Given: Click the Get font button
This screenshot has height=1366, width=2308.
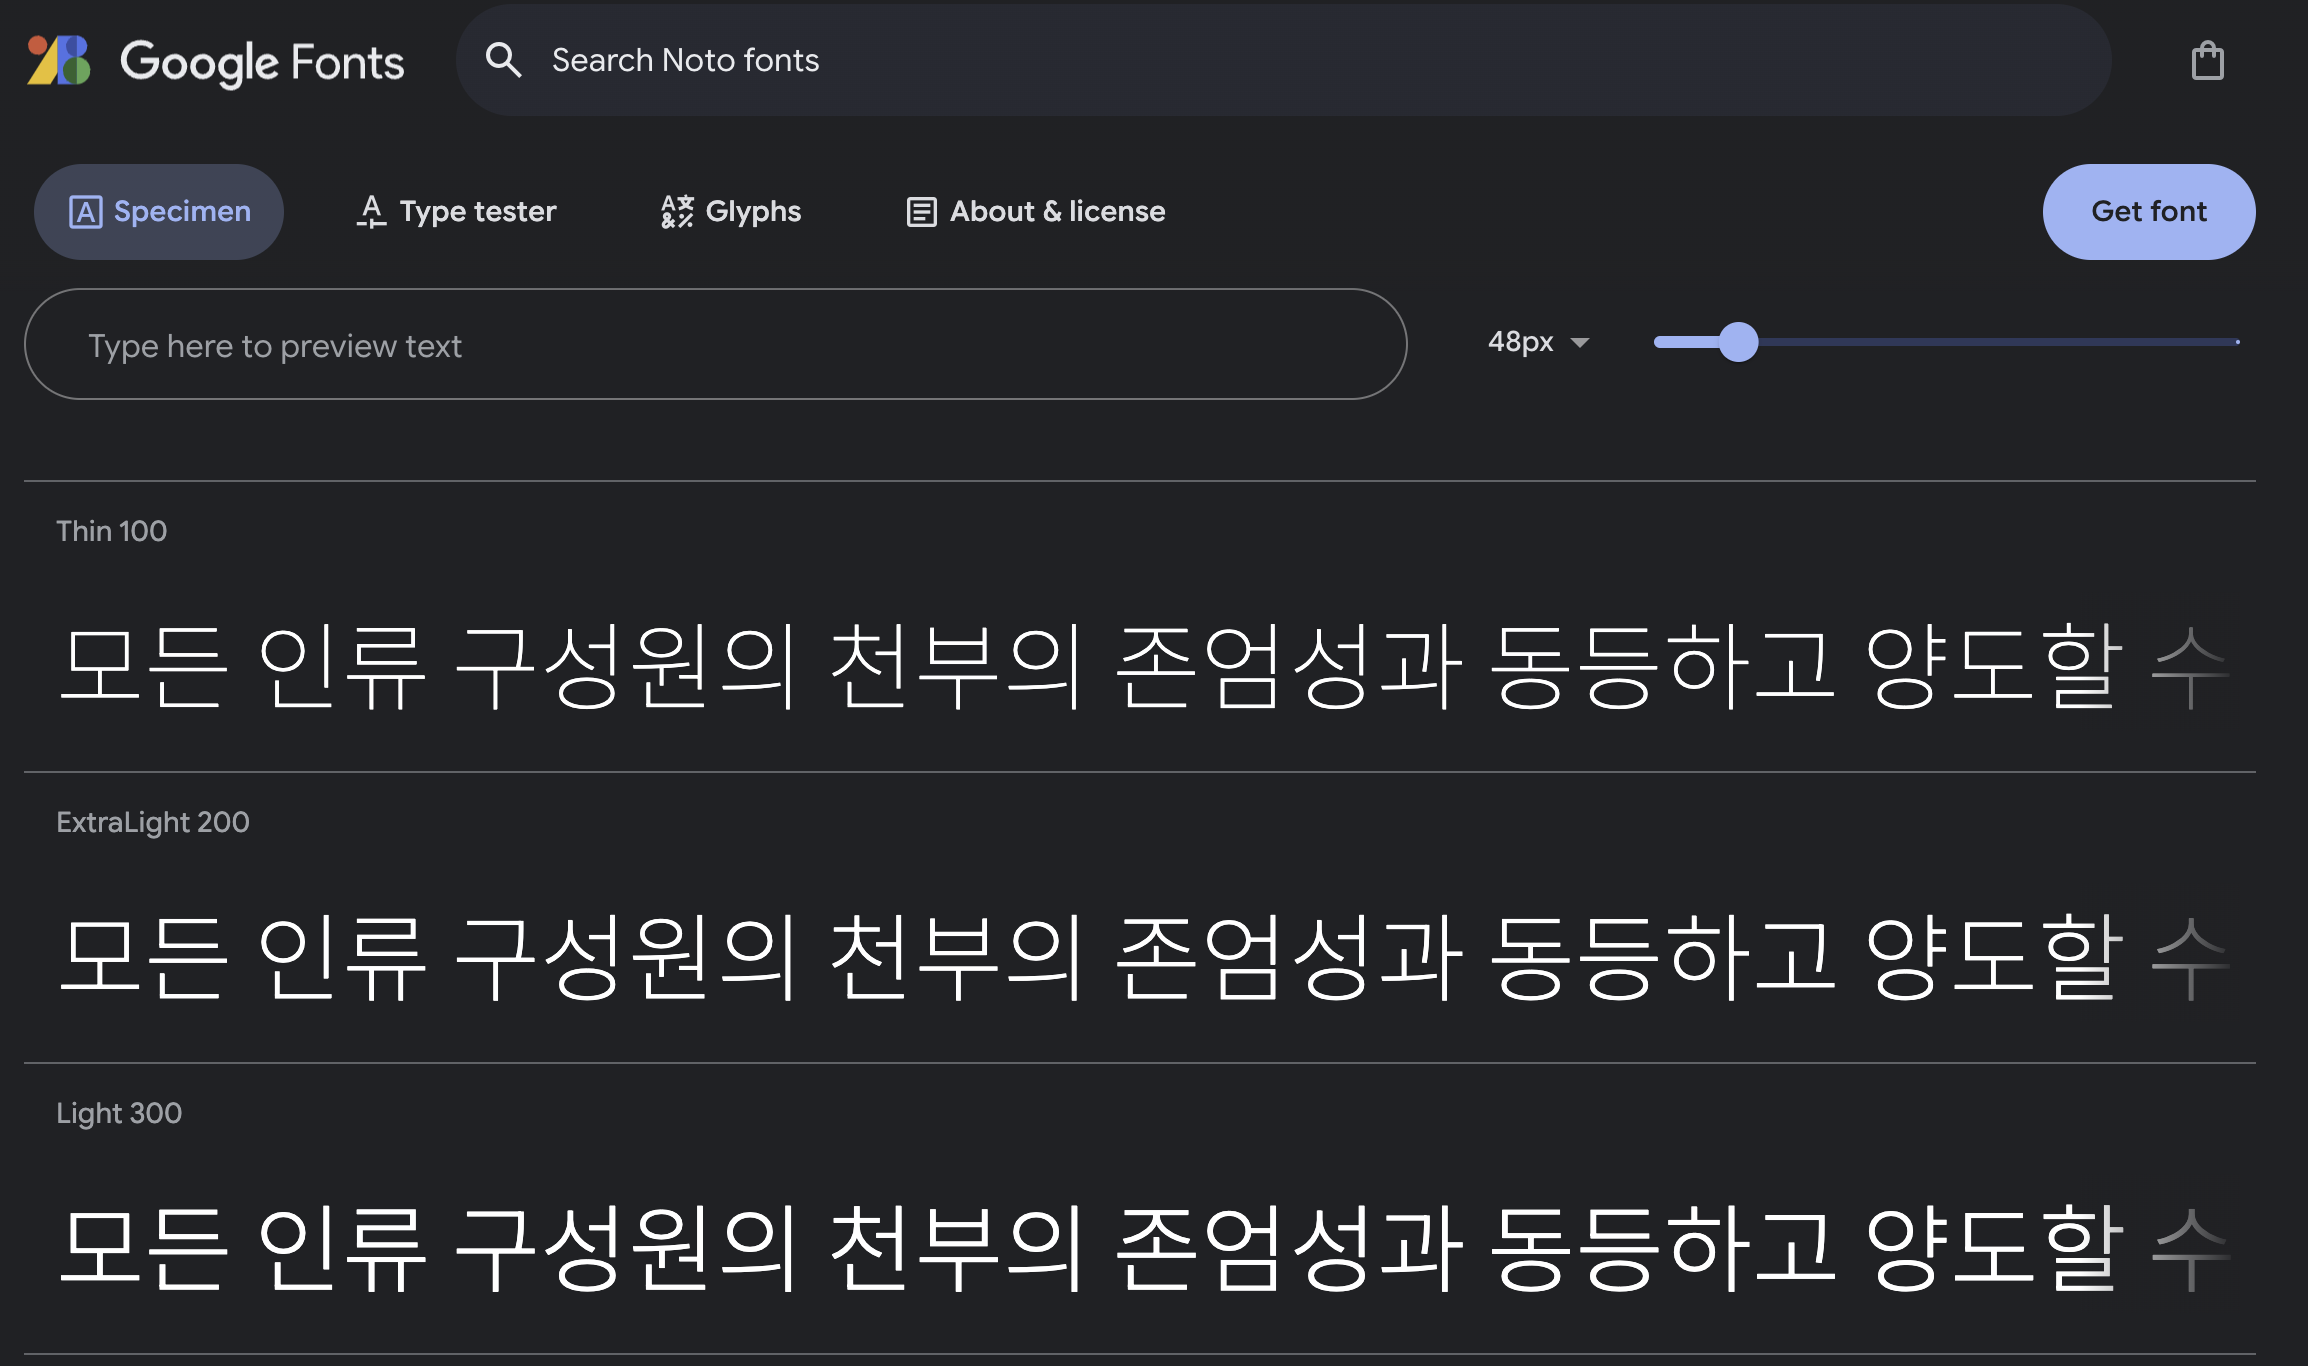Looking at the screenshot, I should (2149, 212).
